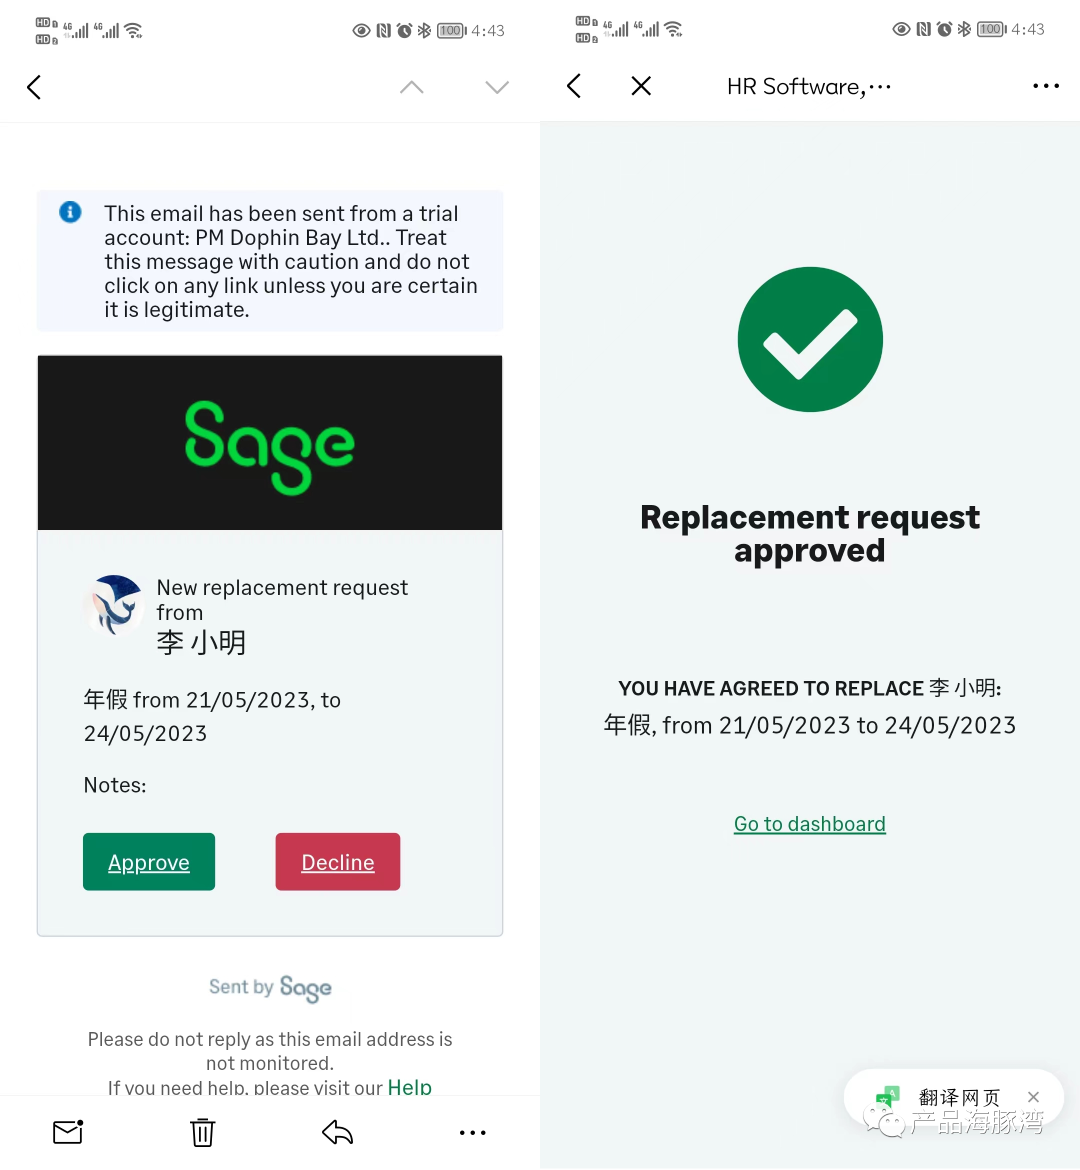The width and height of the screenshot is (1080, 1170).
Task: Open browser three-dot menu
Action: pyautogui.click(x=1046, y=86)
